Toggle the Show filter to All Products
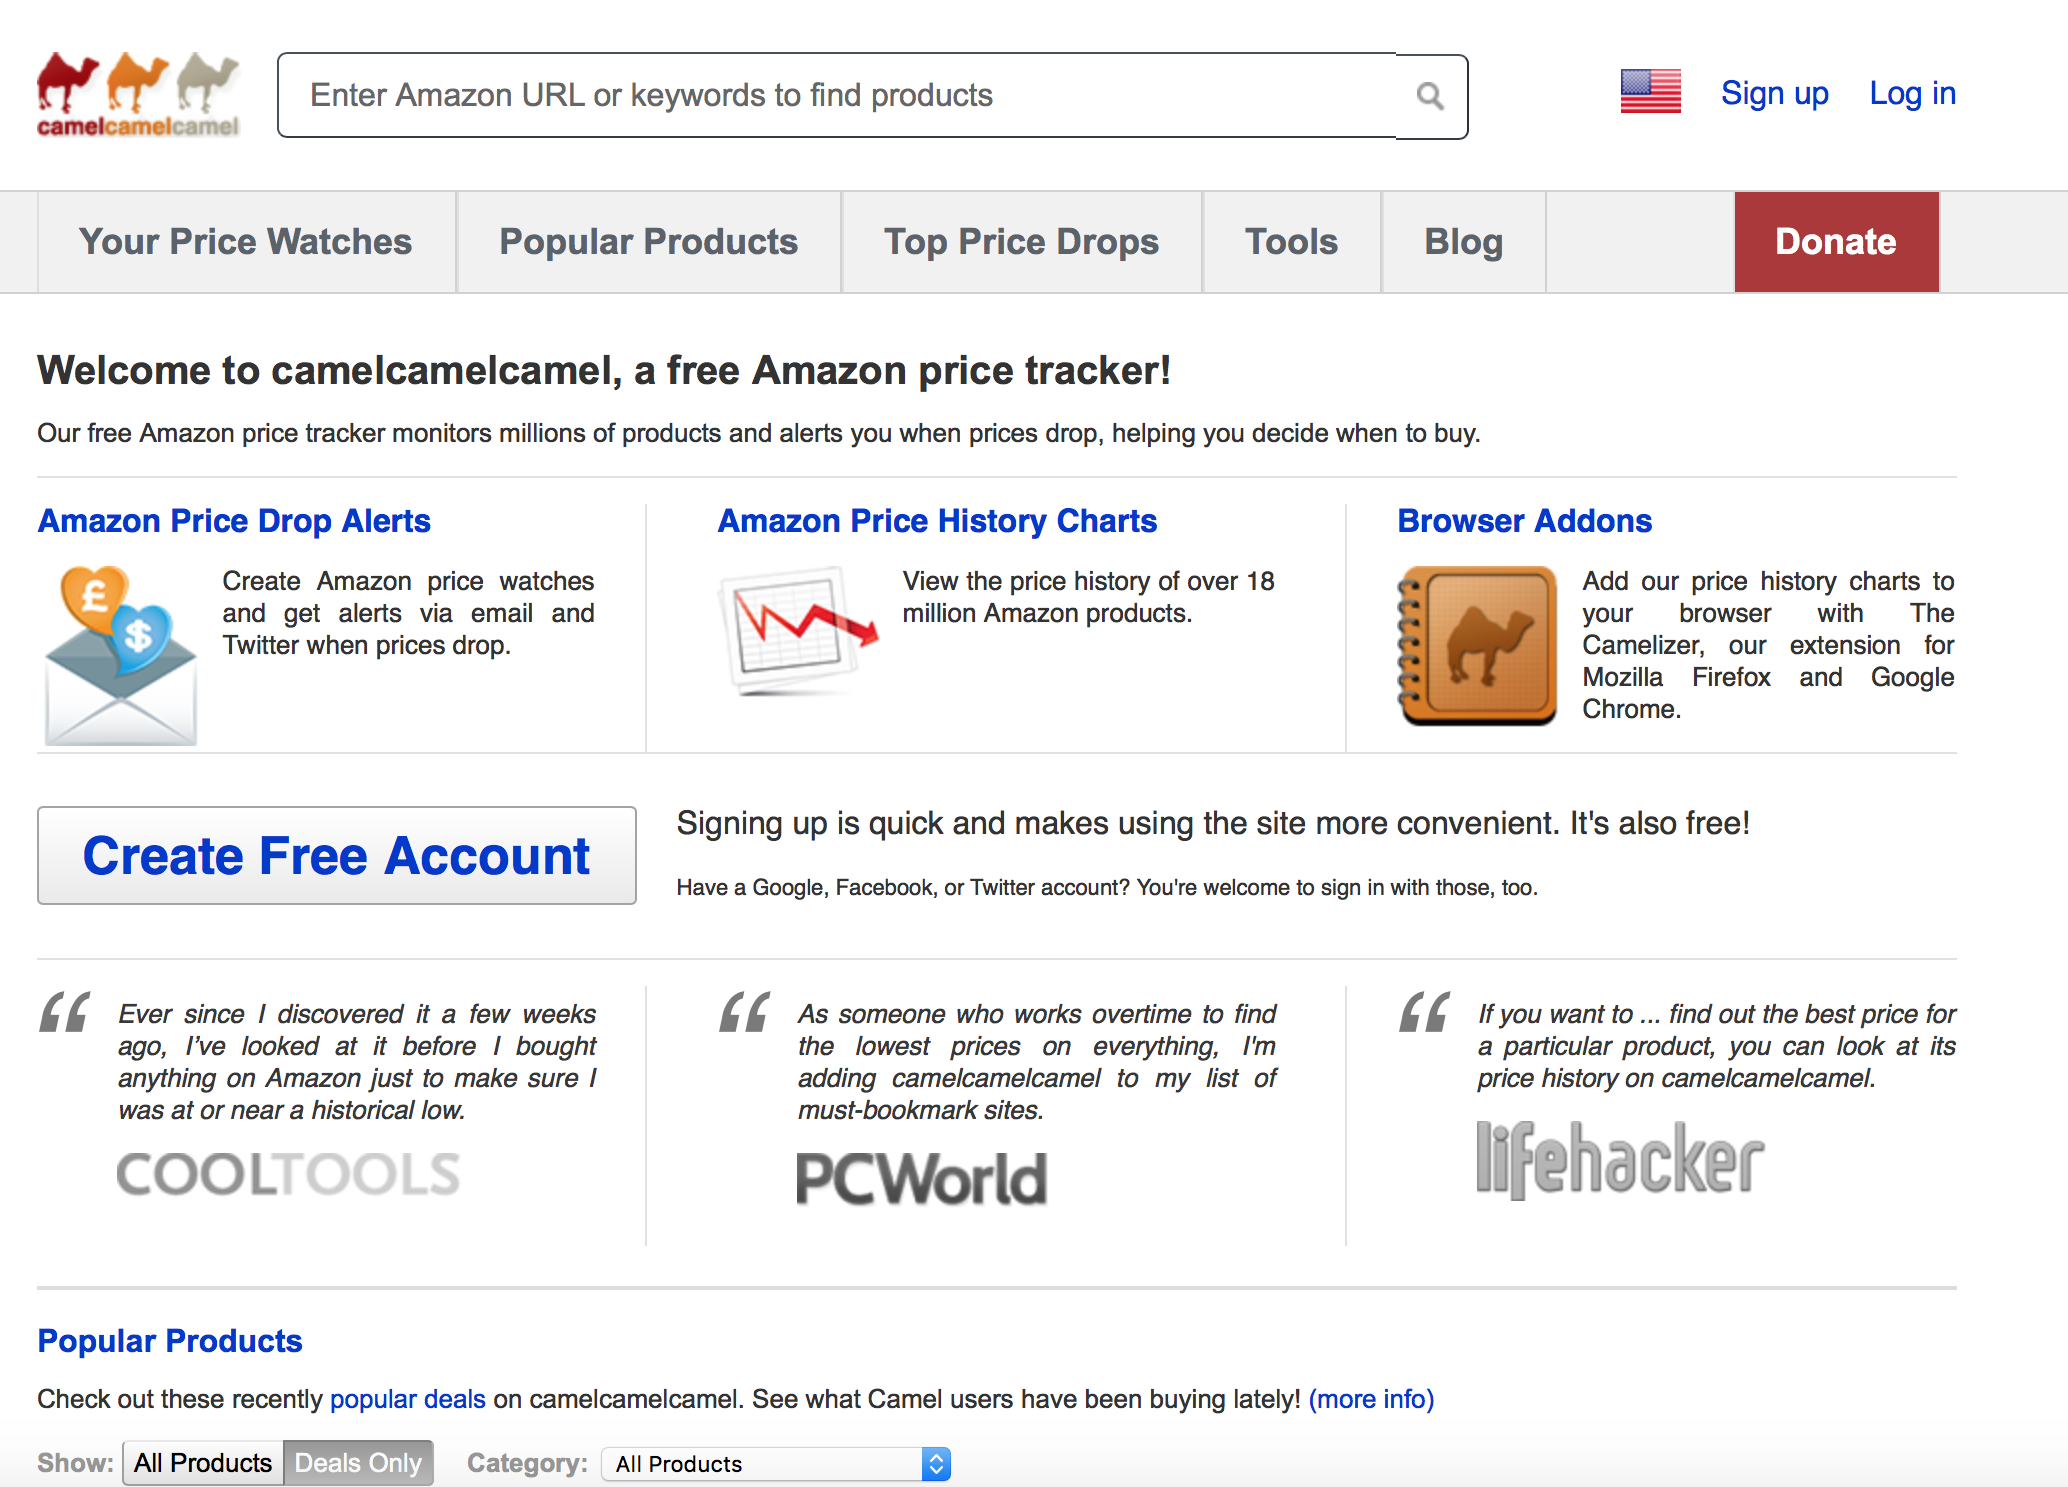2068x1487 pixels. pyautogui.click(x=203, y=1463)
